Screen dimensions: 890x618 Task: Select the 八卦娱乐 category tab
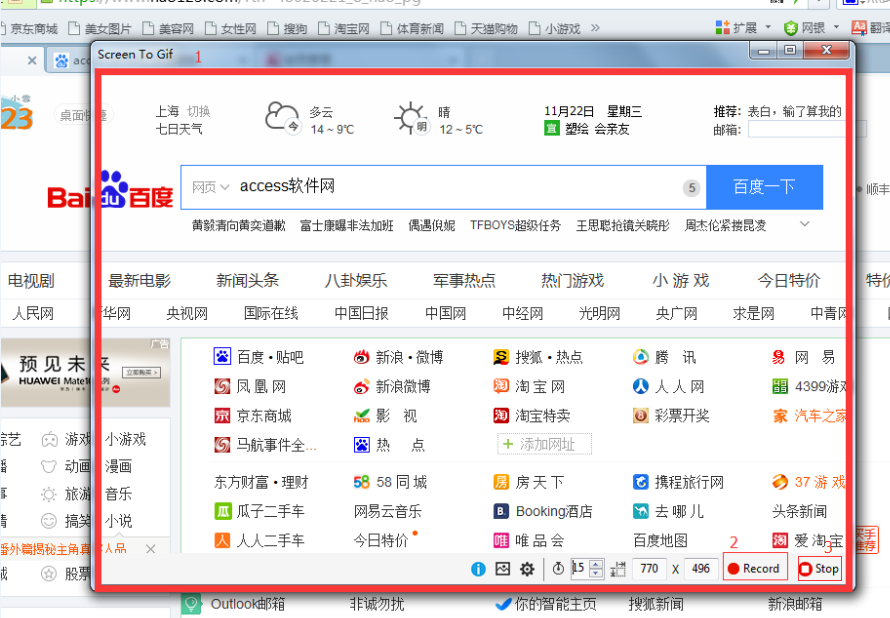tap(356, 280)
